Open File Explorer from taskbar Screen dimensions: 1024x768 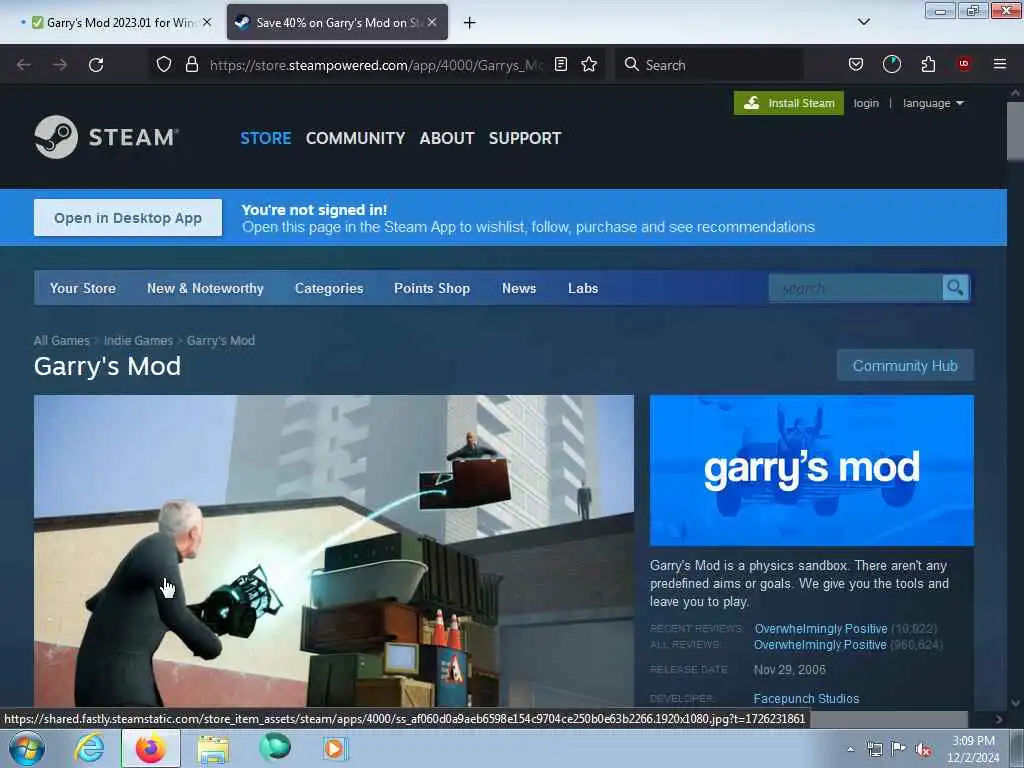(x=213, y=749)
